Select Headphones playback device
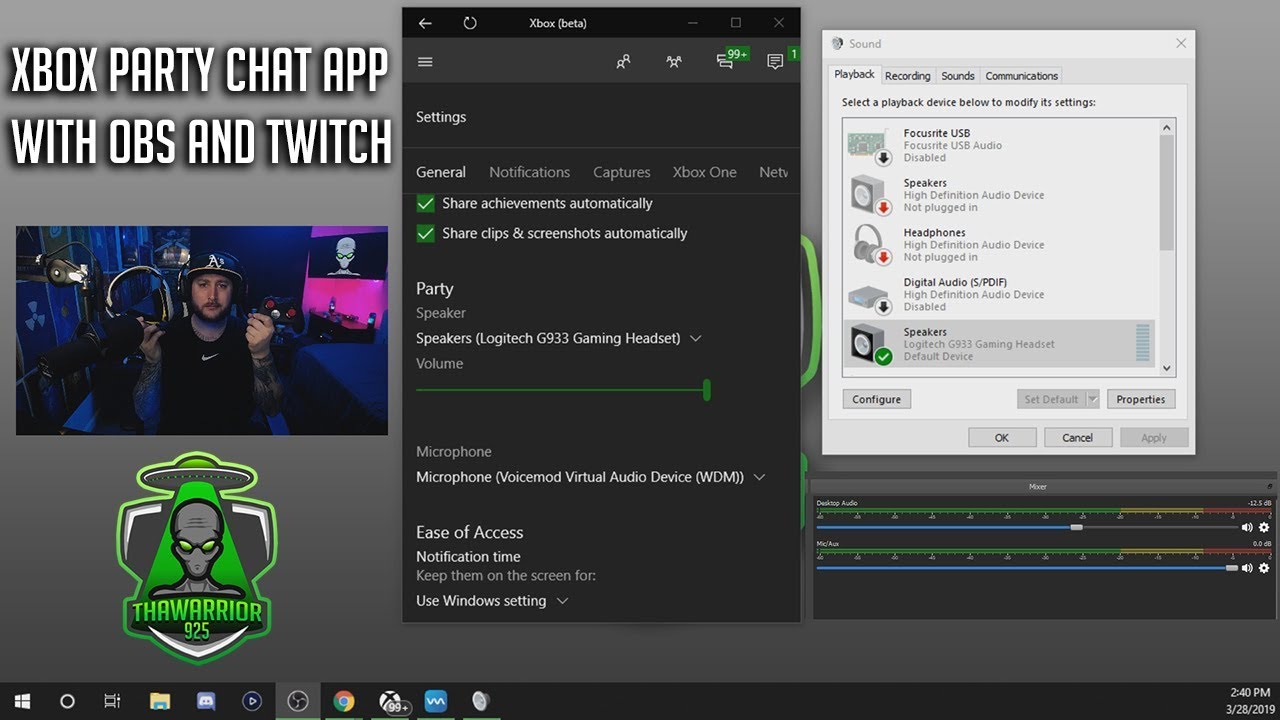Image resolution: width=1280 pixels, height=720 pixels. (1001, 245)
